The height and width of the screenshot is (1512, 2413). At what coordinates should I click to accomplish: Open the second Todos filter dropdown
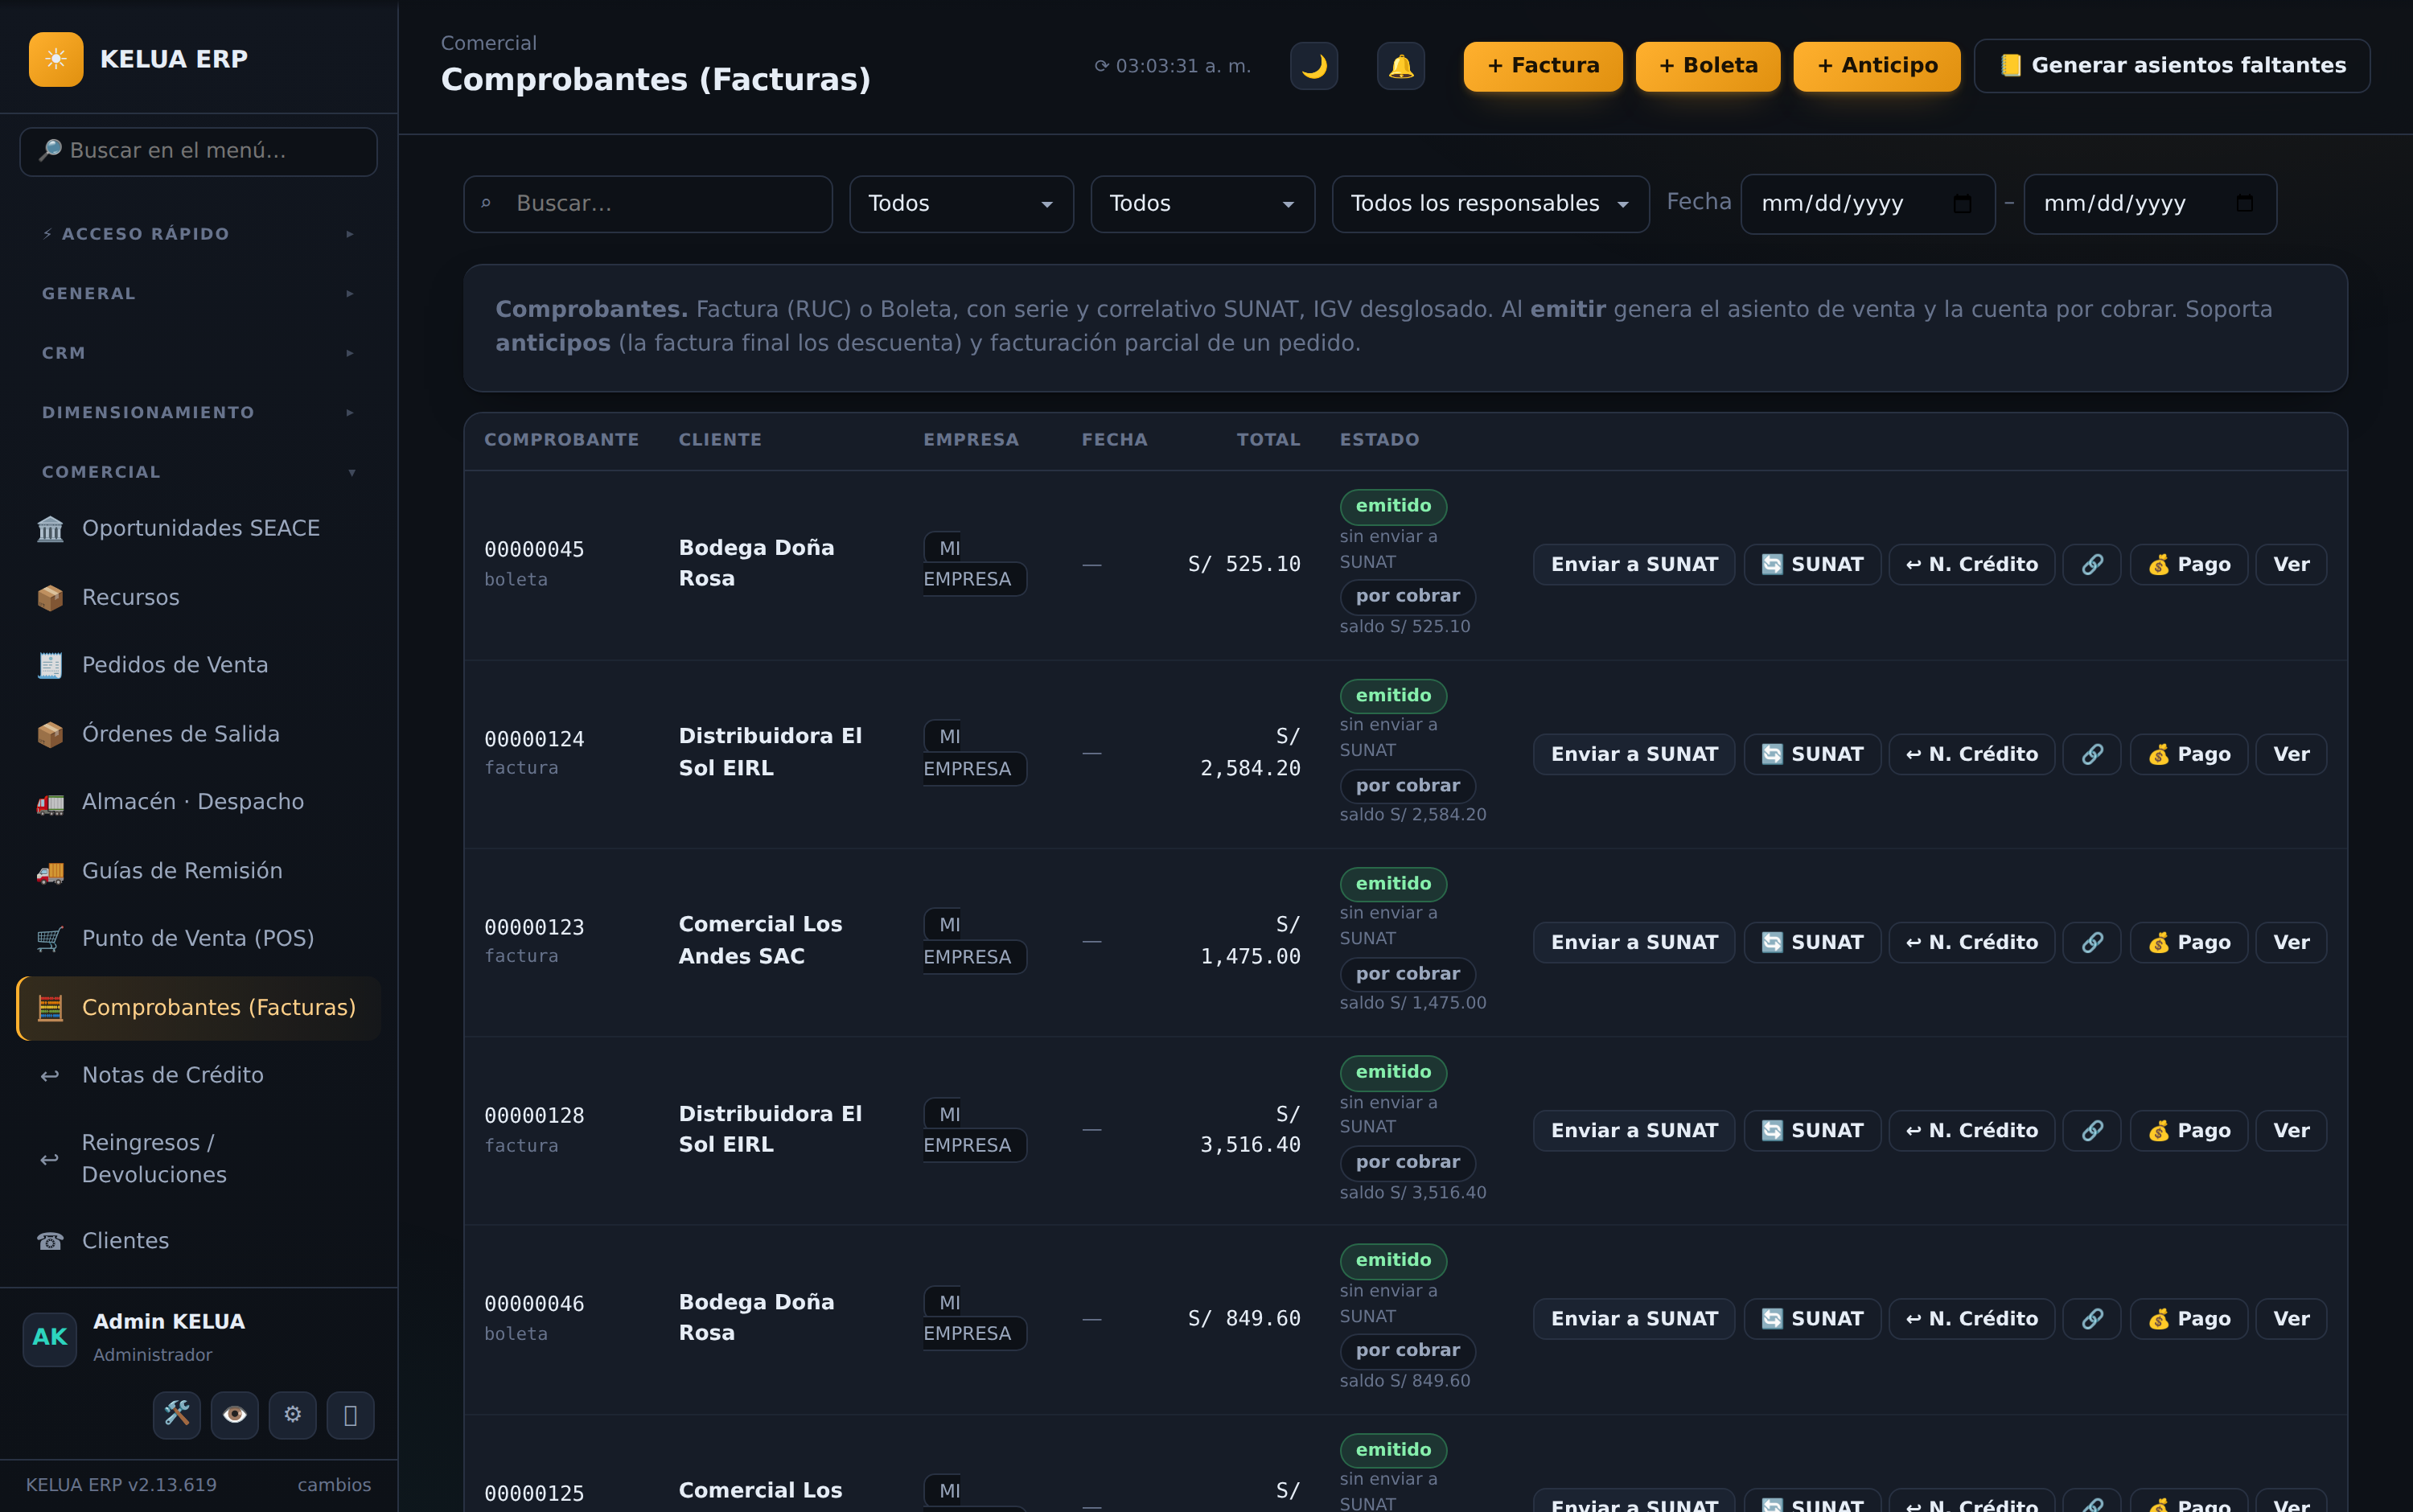(x=1202, y=204)
